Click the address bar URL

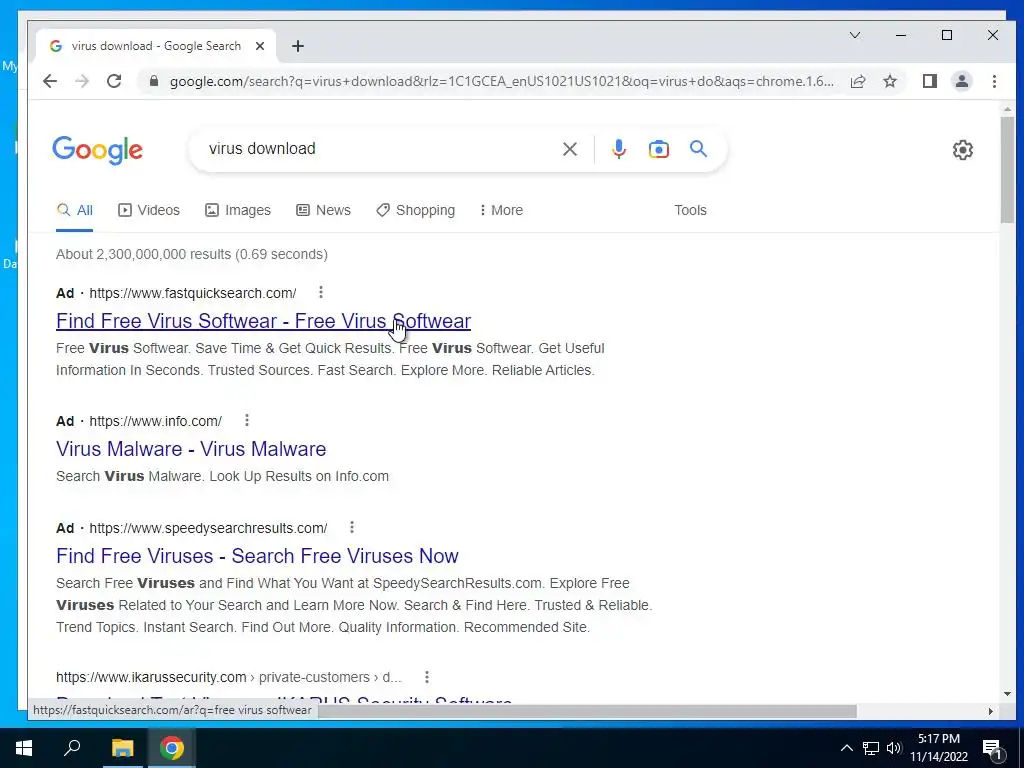click(502, 82)
